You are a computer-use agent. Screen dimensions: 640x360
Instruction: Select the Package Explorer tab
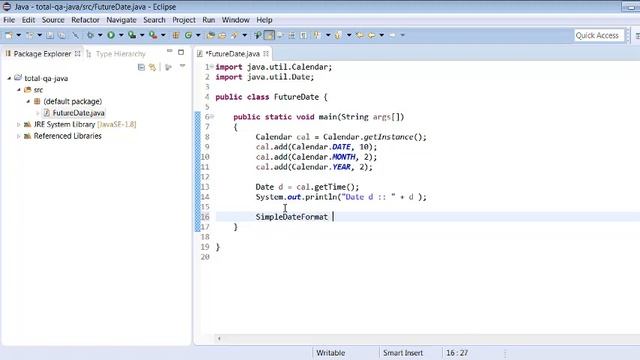coord(42,54)
